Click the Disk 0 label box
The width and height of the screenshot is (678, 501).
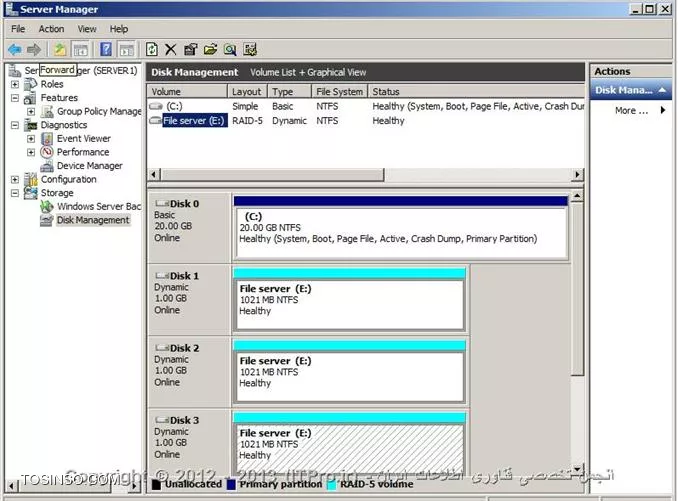click(189, 227)
